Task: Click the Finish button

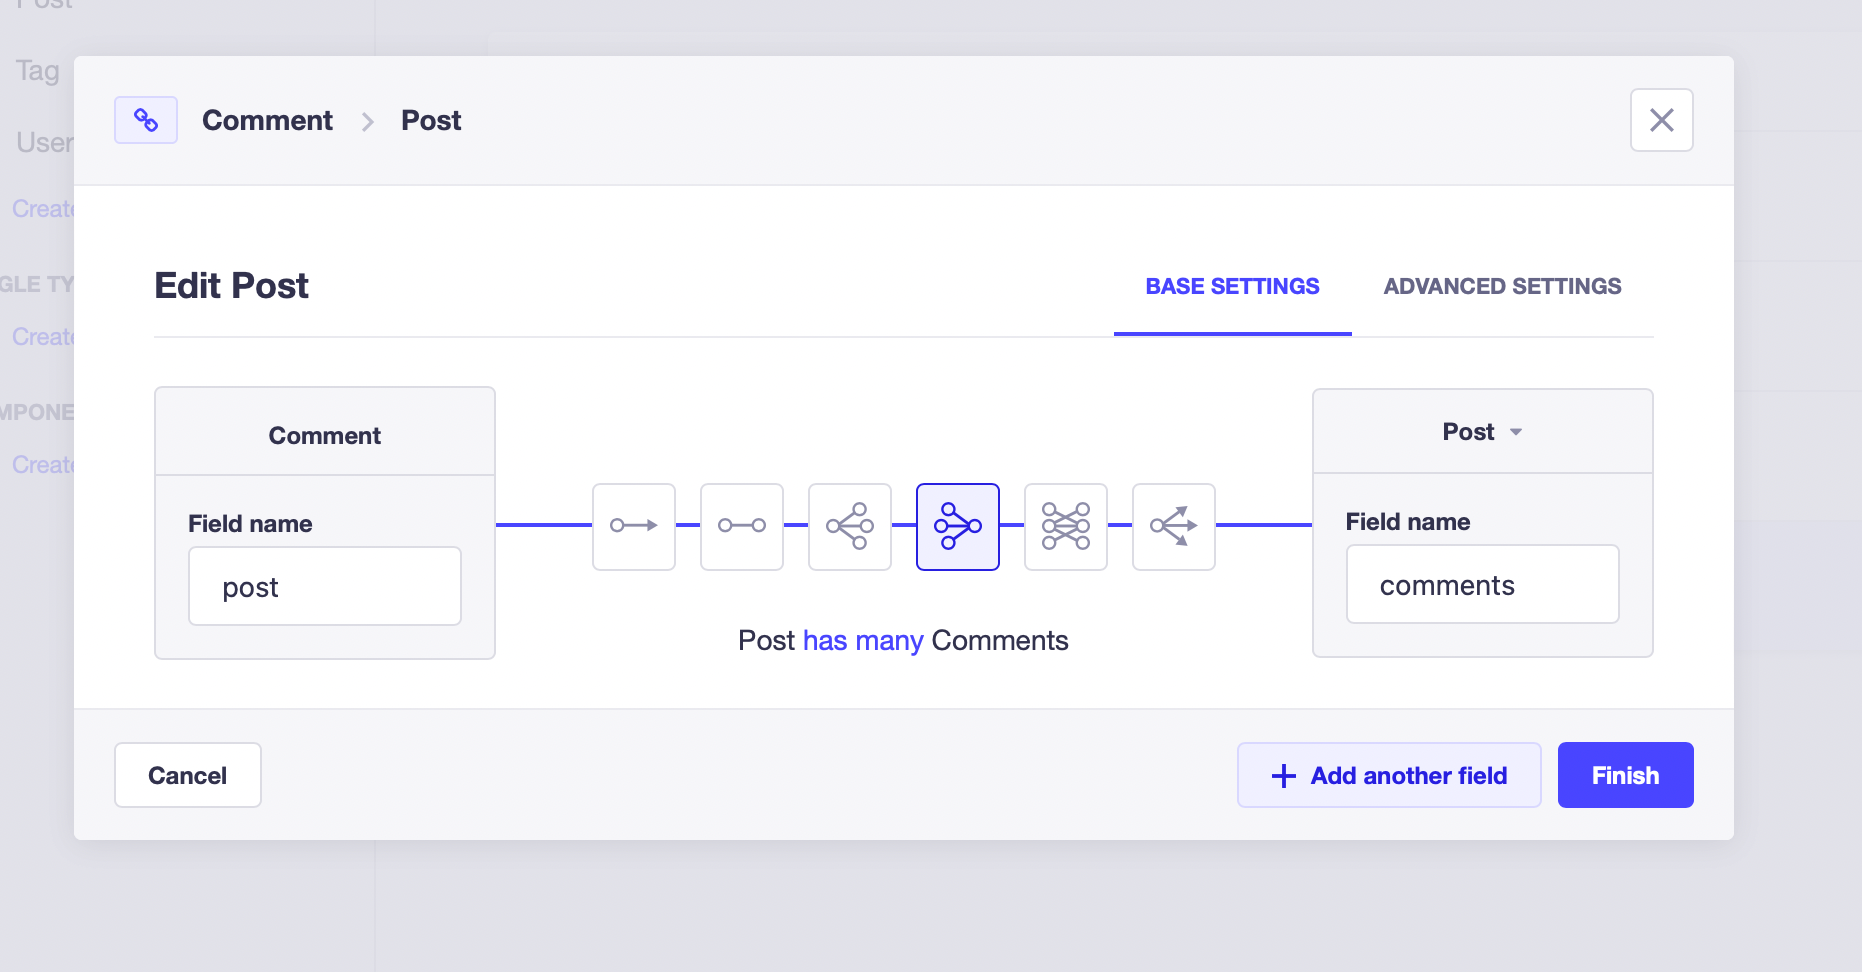Action: (x=1626, y=775)
